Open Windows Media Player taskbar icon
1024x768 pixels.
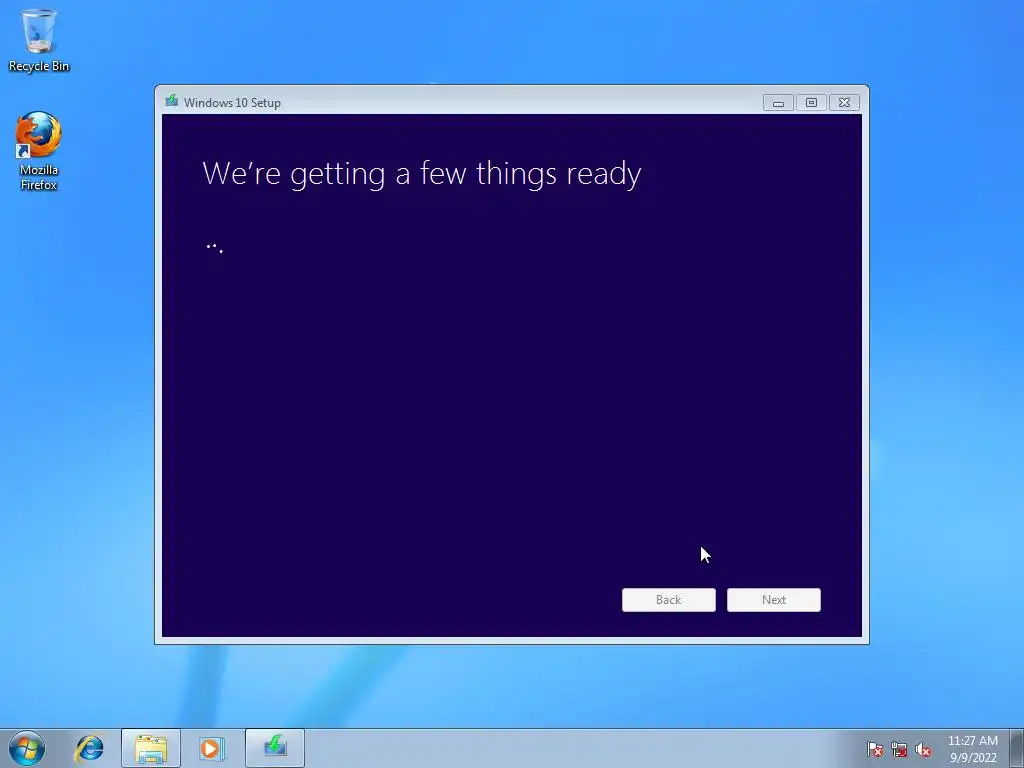pyautogui.click(x=212, y=748)
